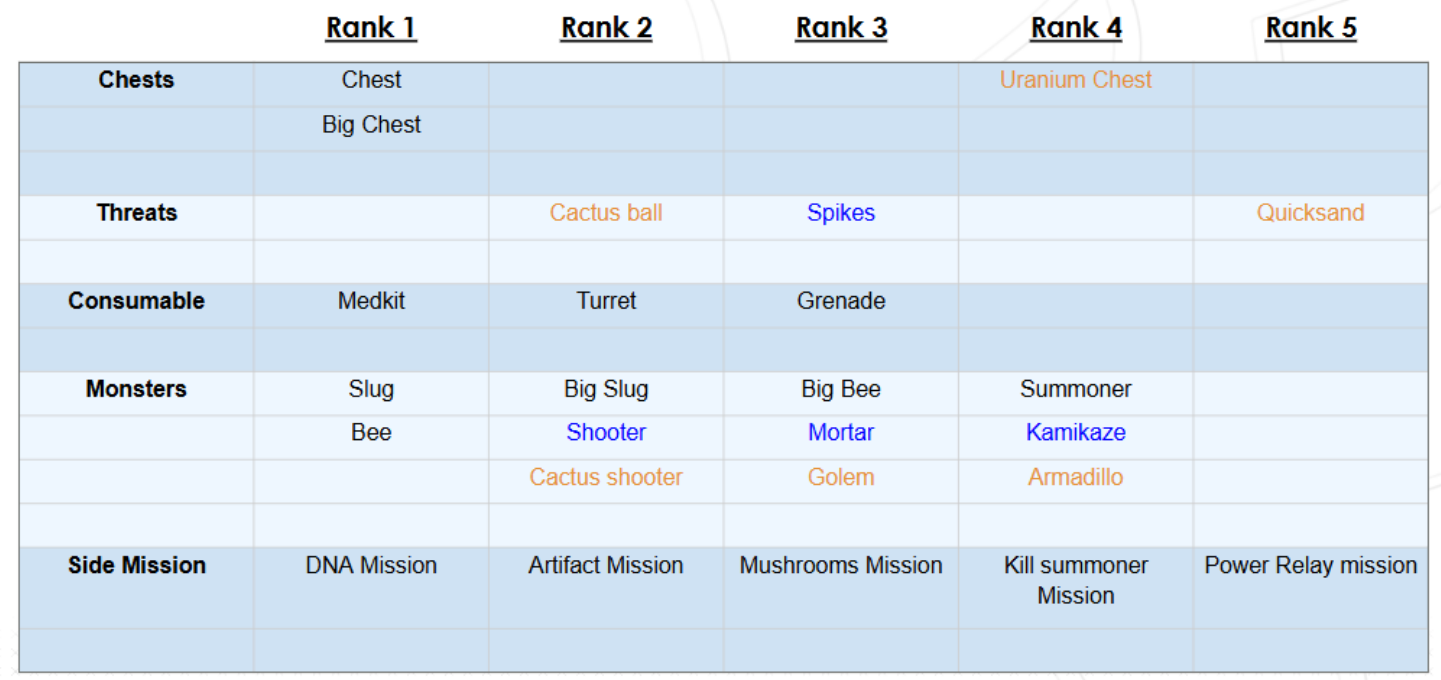Viewport: 1441px width, 680px height.
Task: Select the Mushrooms Mission cell
Action: [841, 565]
